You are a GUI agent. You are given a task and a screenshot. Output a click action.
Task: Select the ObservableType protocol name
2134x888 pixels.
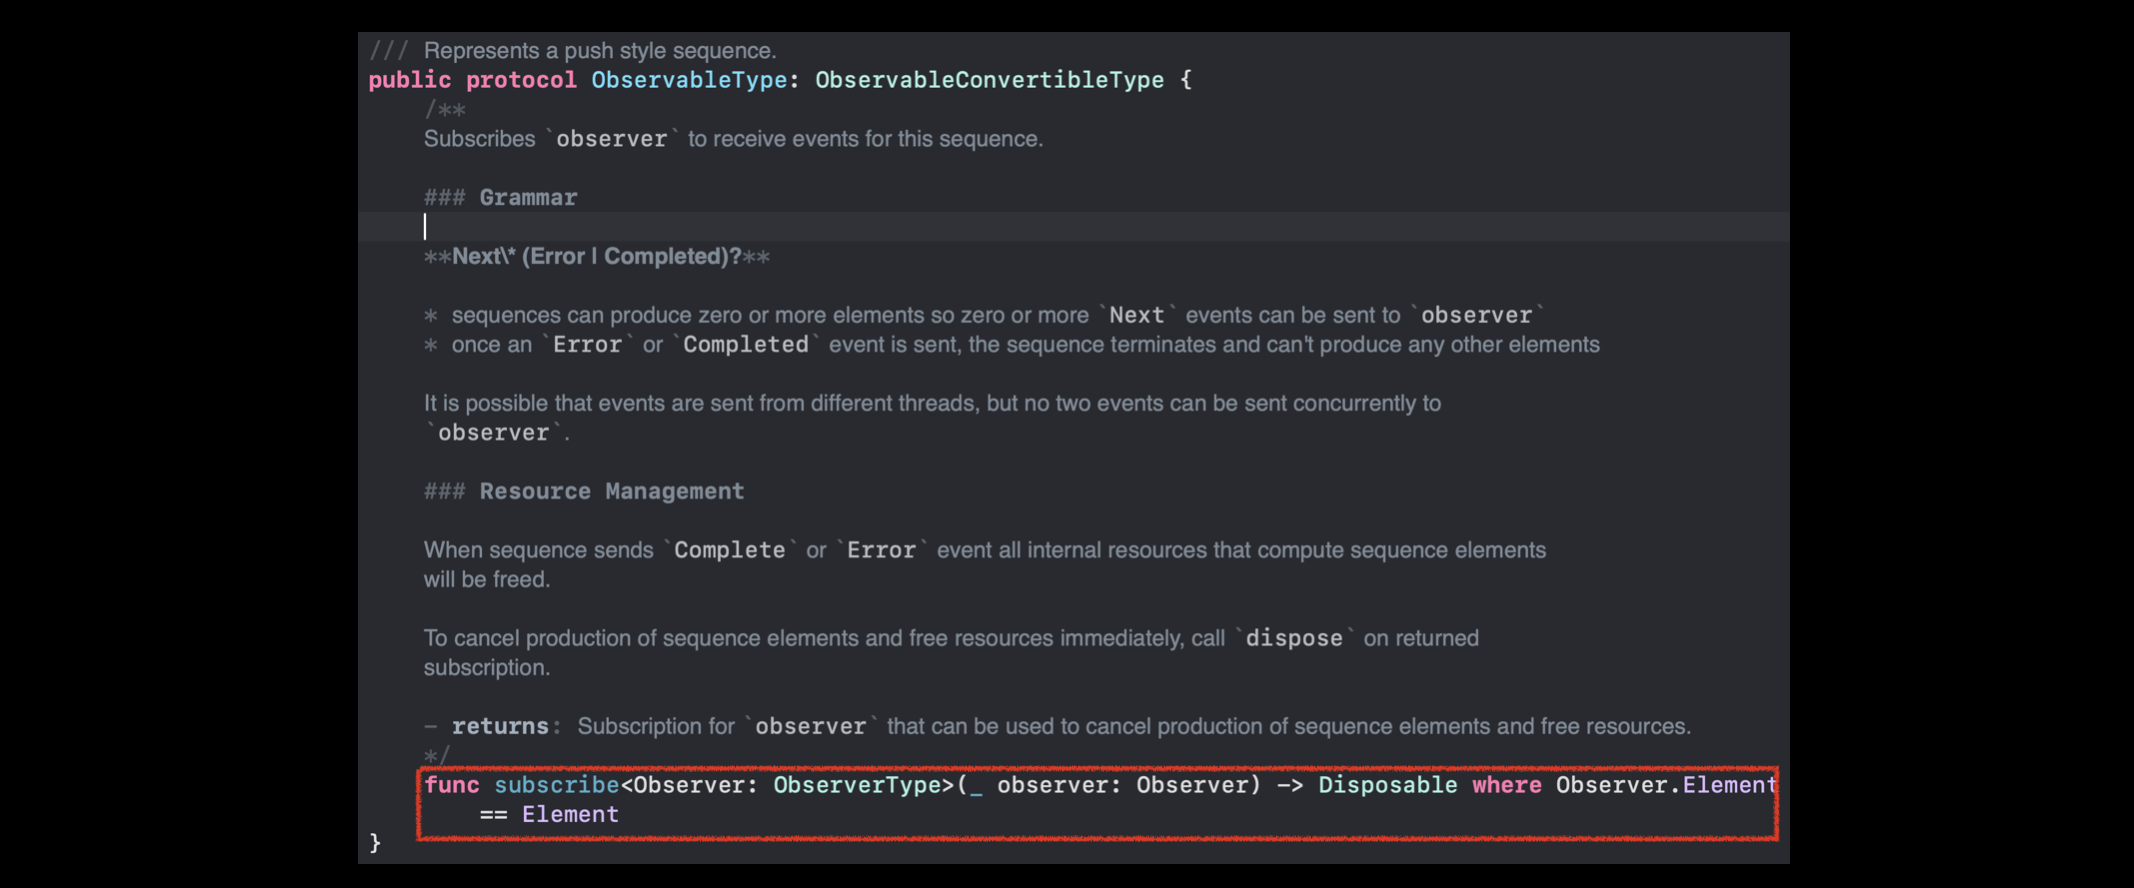pyautogui.click(x=689, y=80)
